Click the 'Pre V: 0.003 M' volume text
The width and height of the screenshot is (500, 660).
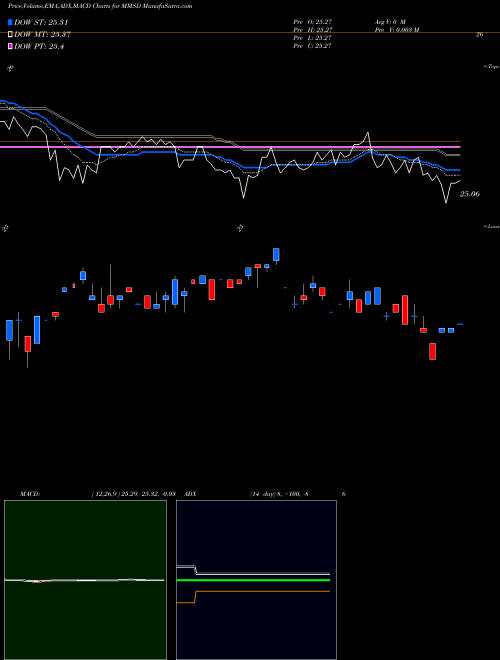click(x=396, y=30)
